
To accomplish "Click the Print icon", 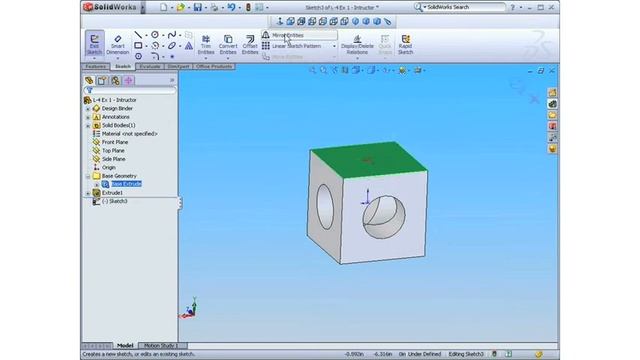I will point(214,7).
